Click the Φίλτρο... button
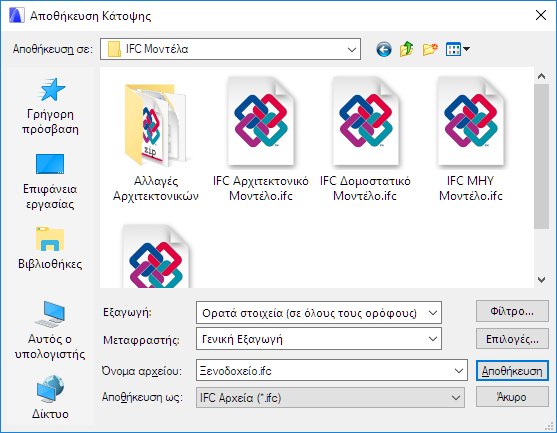 512,312
